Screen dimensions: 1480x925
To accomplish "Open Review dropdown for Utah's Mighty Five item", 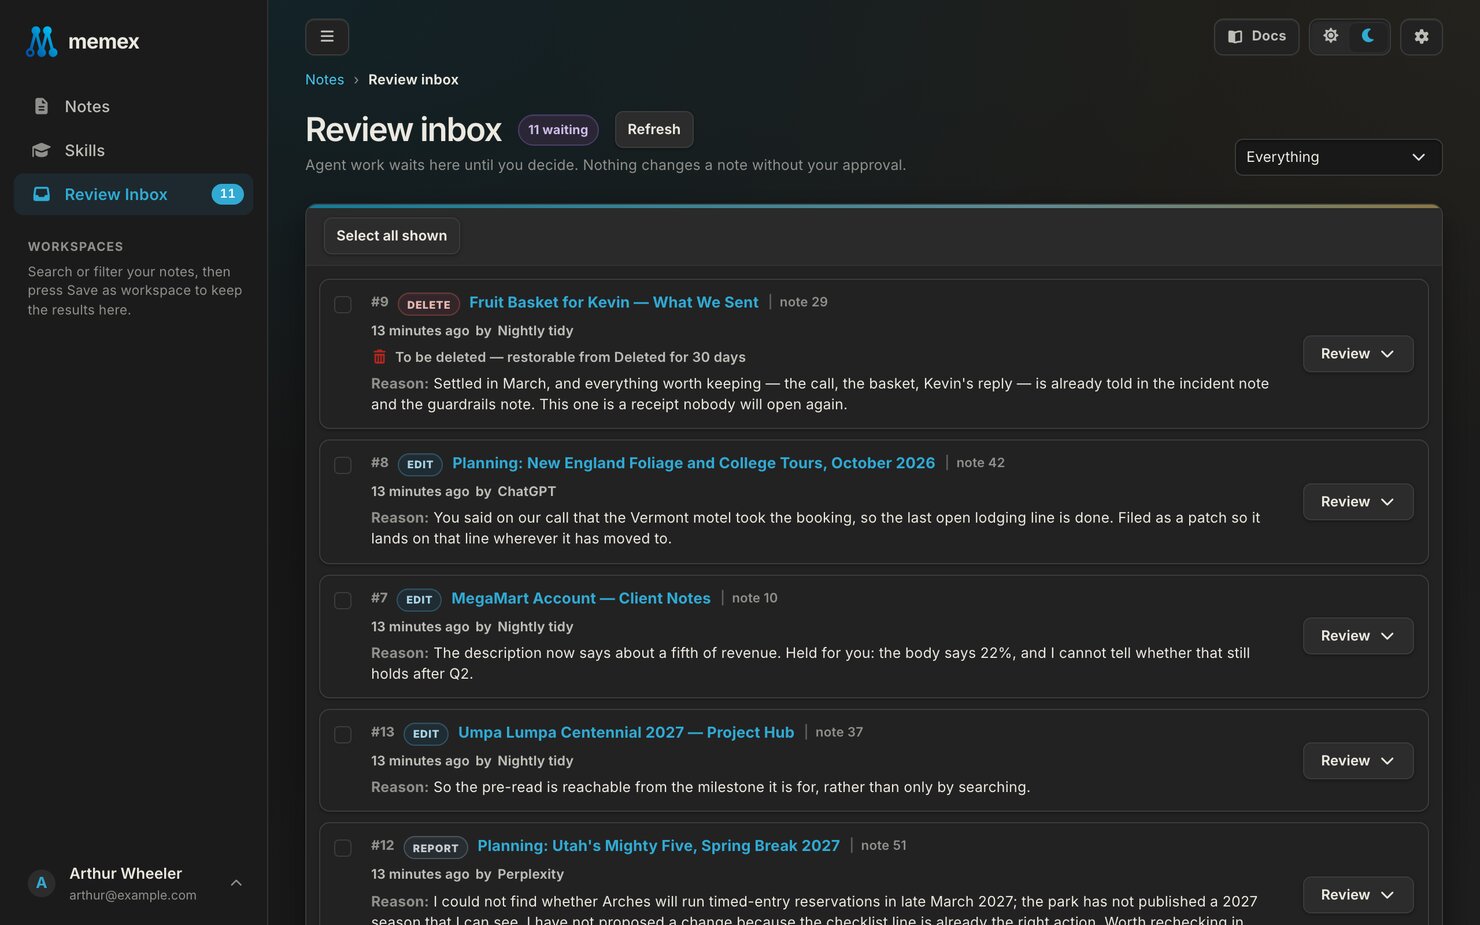I will click(1358, 895).
